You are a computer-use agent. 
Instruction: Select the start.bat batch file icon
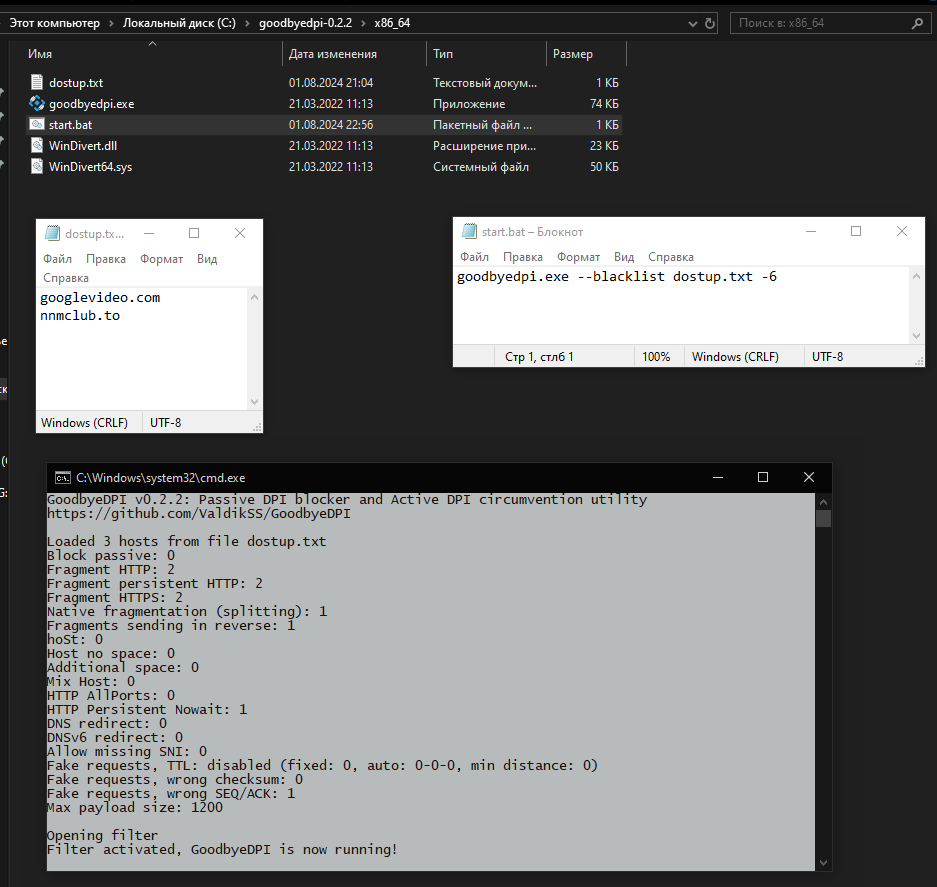tap(36, 124)
